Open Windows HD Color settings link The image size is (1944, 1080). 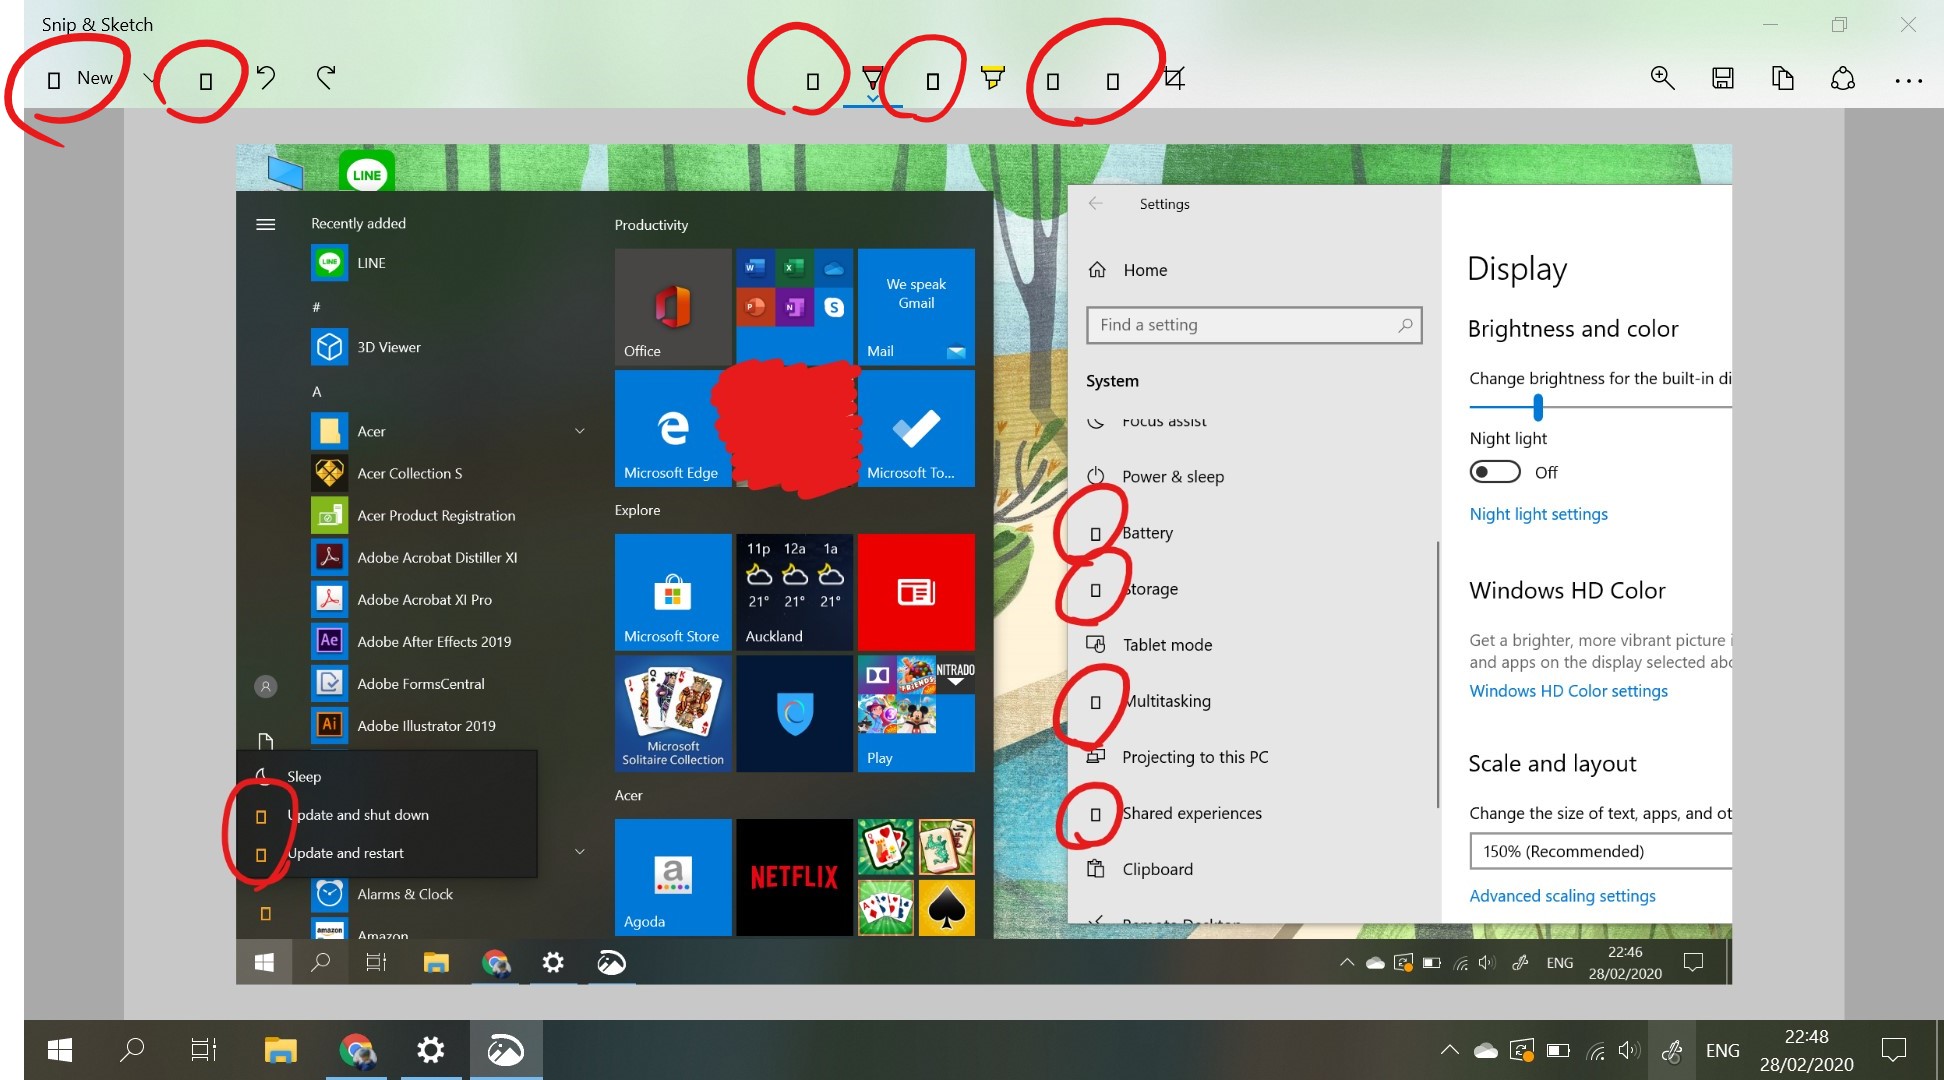click(1568, 691)
